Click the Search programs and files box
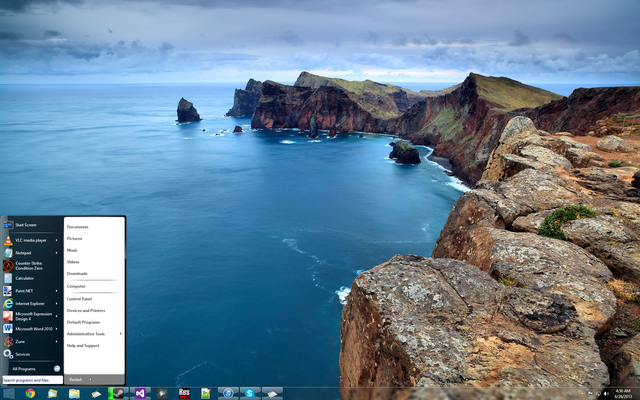The image size is (640, 400). pyautogui.click(x=33, y=380)
